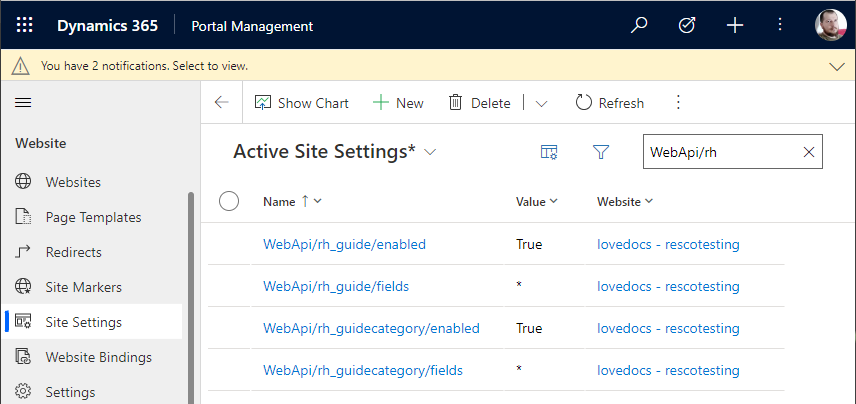Toggle the select all rows circle
The height and width of the screenshot is (404, 856).
229,201
